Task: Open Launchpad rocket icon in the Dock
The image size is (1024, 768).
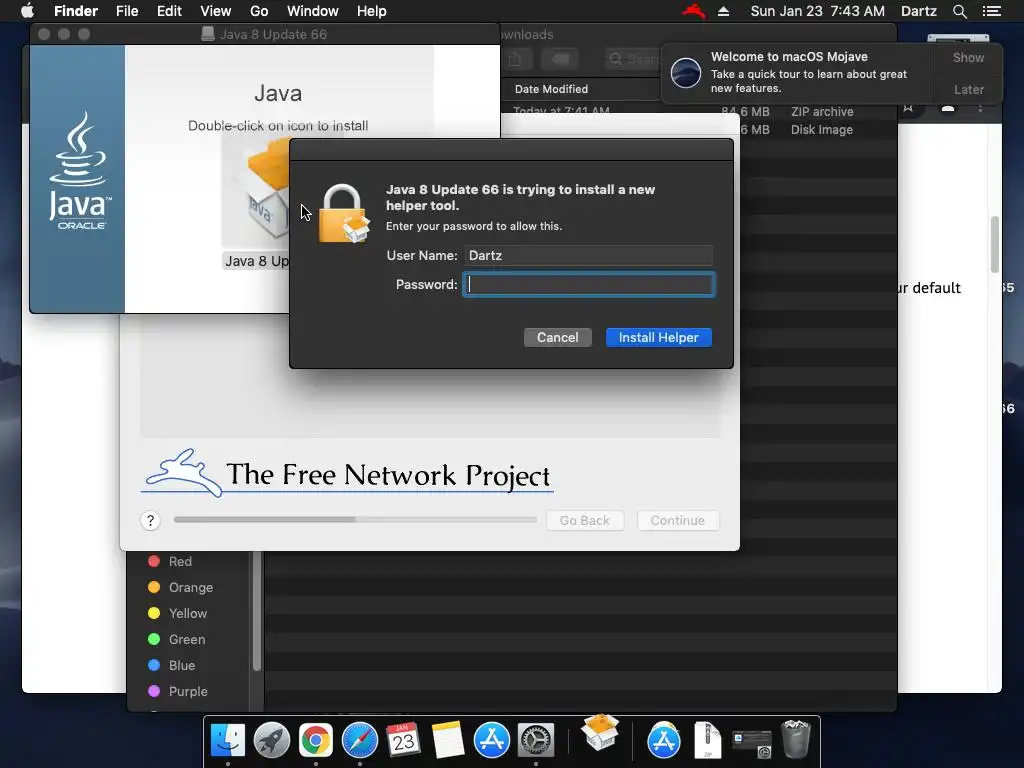Action: (x=272, y=740)
